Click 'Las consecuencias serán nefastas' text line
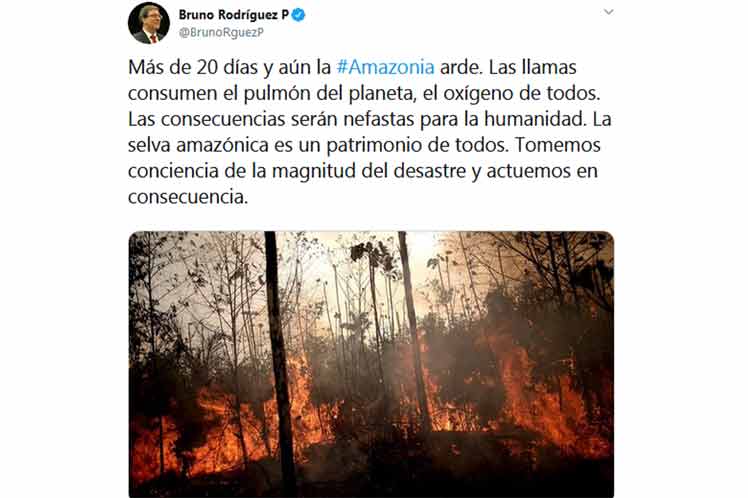 coord(271,119)
